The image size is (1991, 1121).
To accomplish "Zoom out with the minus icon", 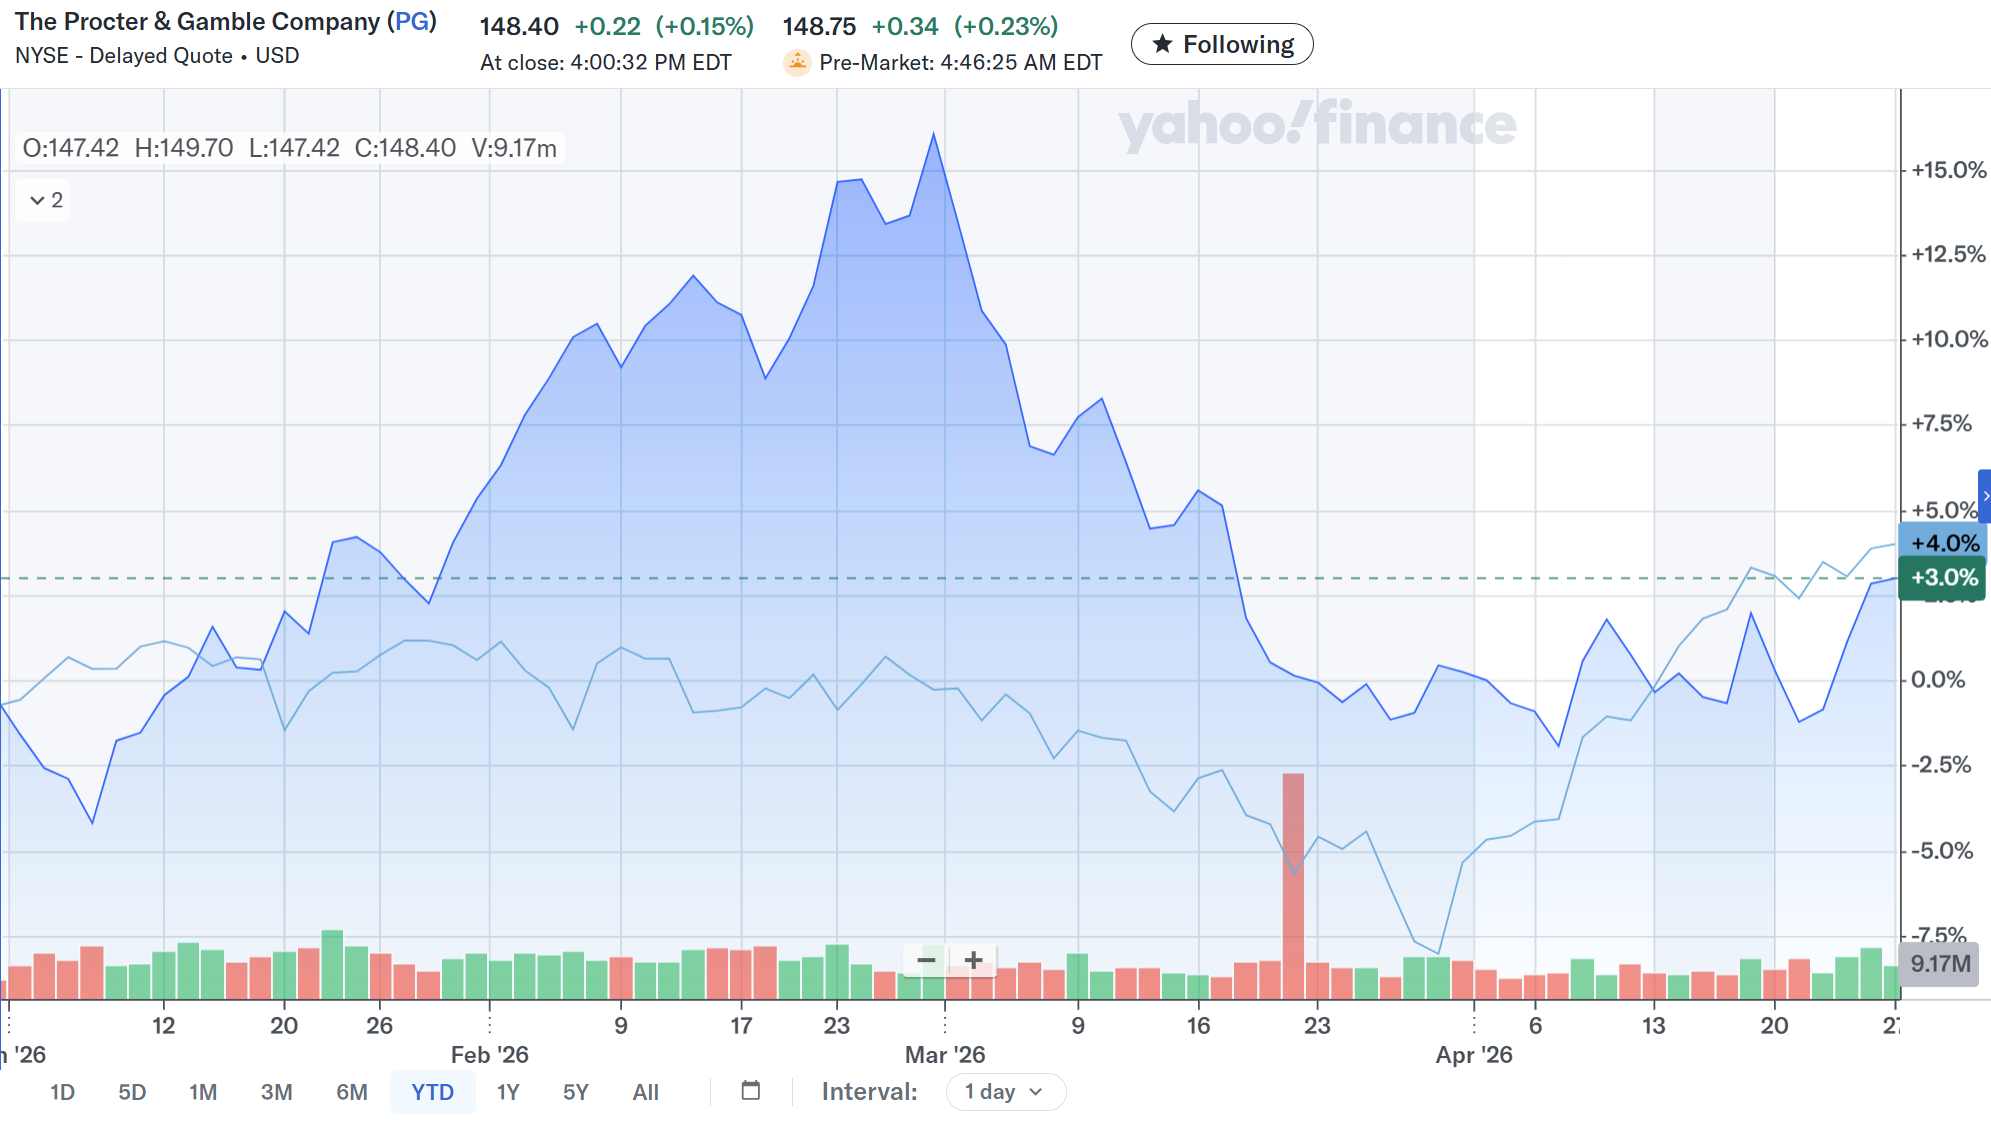I will pos(926,960).
